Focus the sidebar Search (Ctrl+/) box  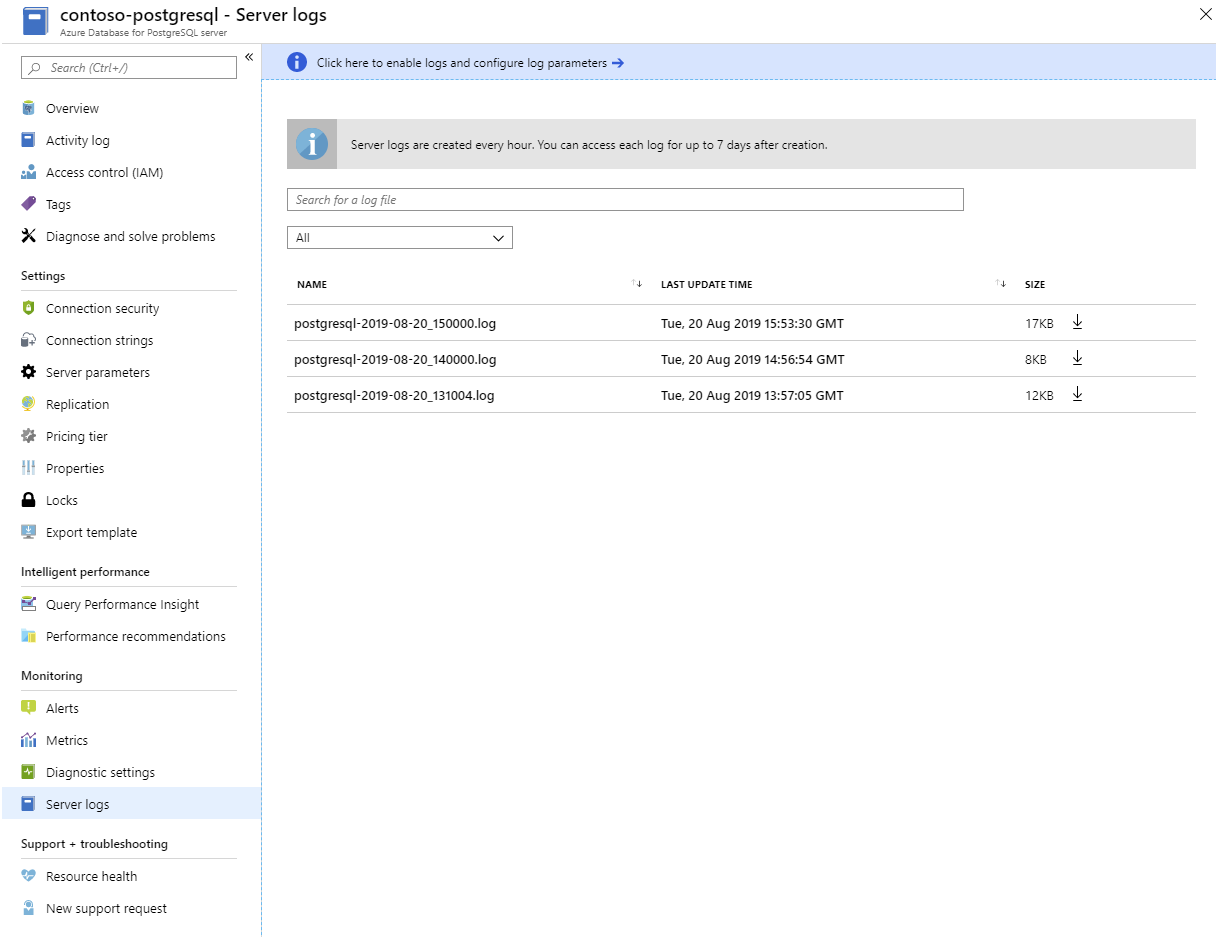[129, 67]
